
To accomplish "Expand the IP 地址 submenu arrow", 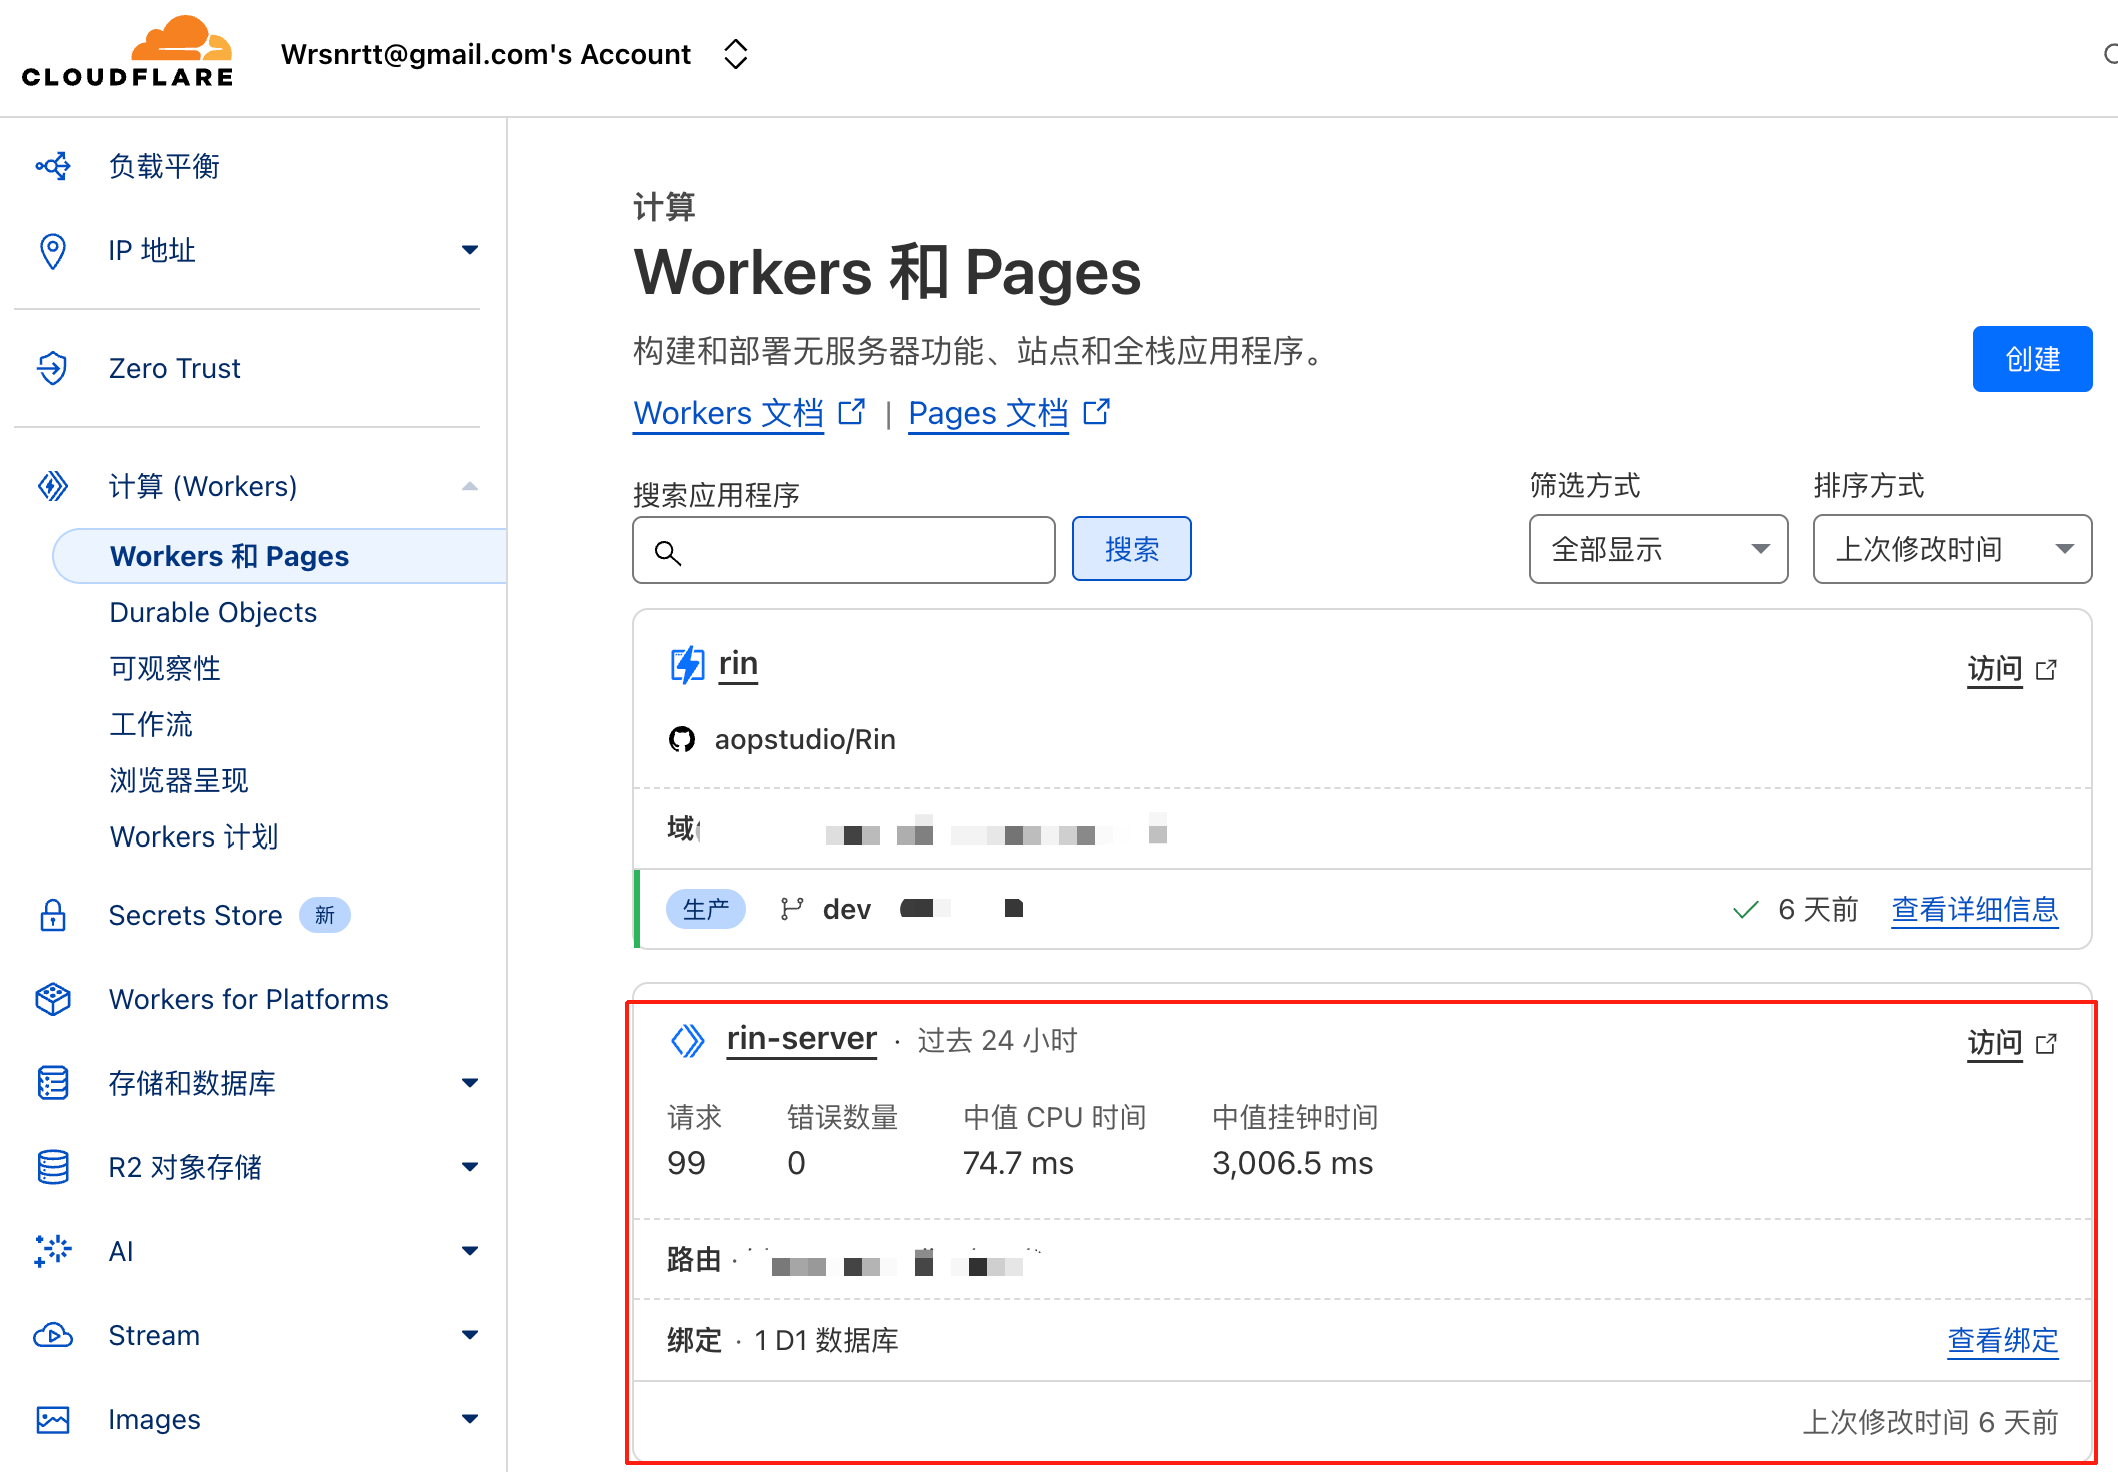I will pyautogui.click(x=470, y=250).
